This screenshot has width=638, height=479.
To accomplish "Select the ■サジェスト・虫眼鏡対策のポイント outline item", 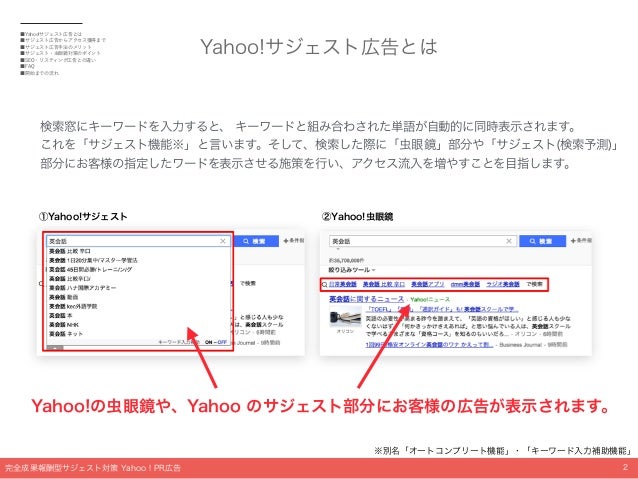I will (60, 53).
